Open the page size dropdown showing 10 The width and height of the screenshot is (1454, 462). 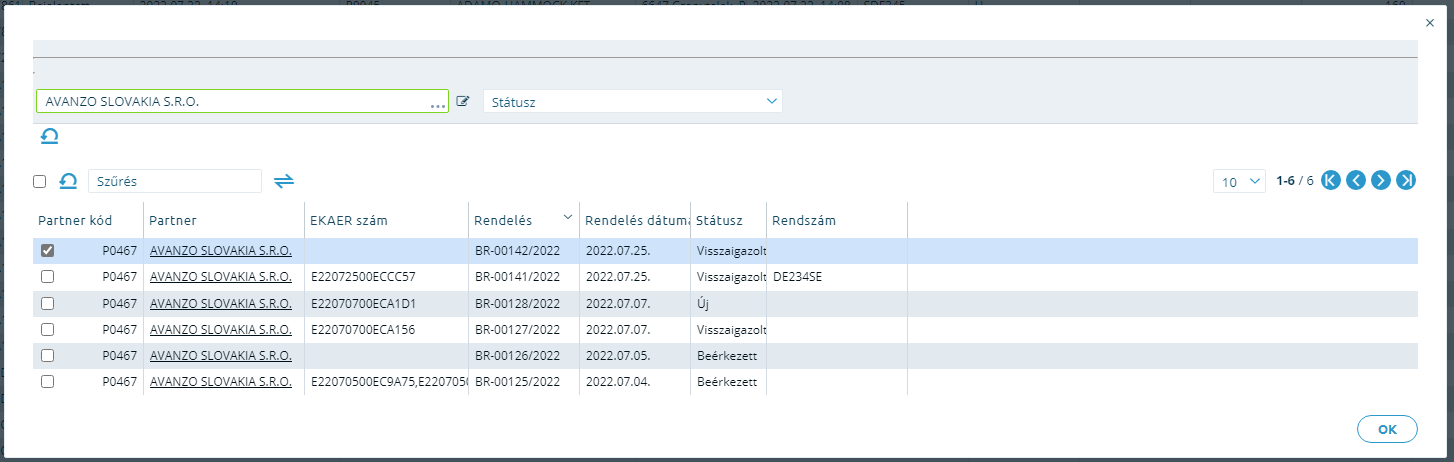(x=1239, y=181)
